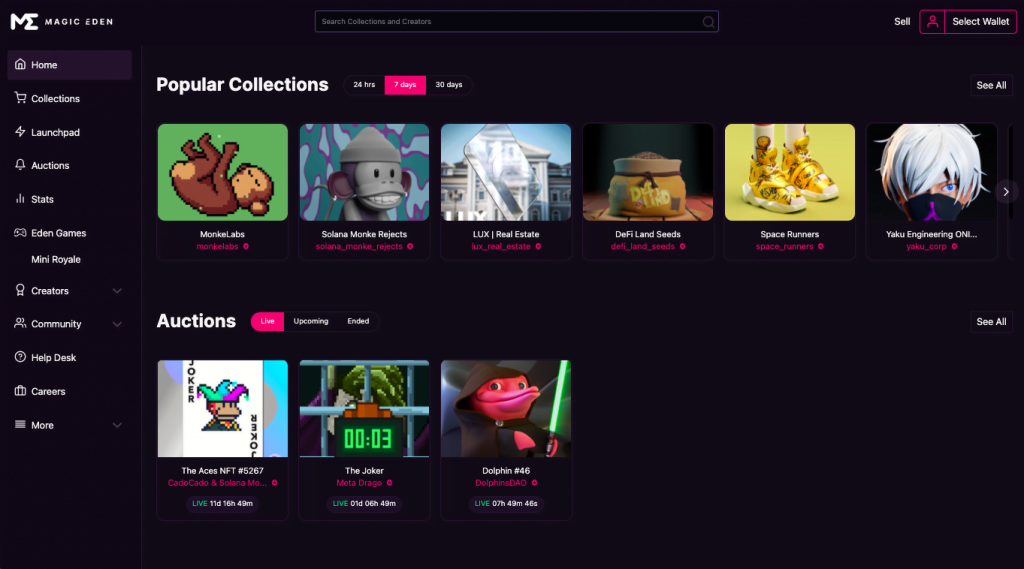Click the Auctions bell icon in the sidebar
Viewport: 1024px width, 569px height.
(20, 165)
